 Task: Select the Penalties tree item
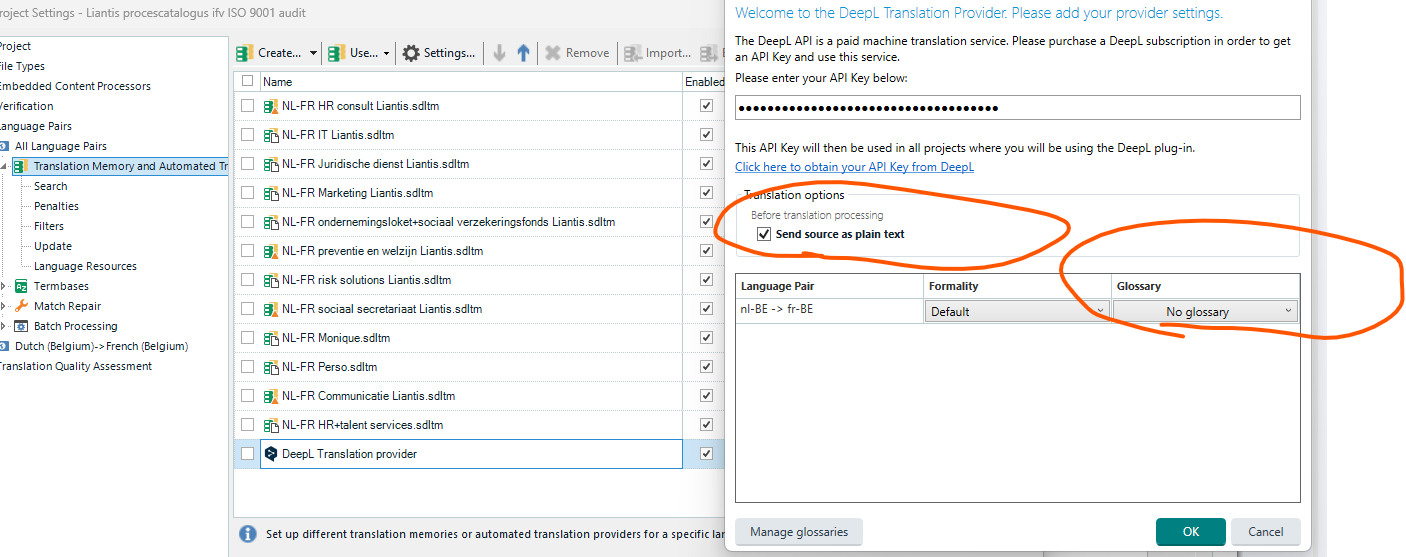pos(56,206)
